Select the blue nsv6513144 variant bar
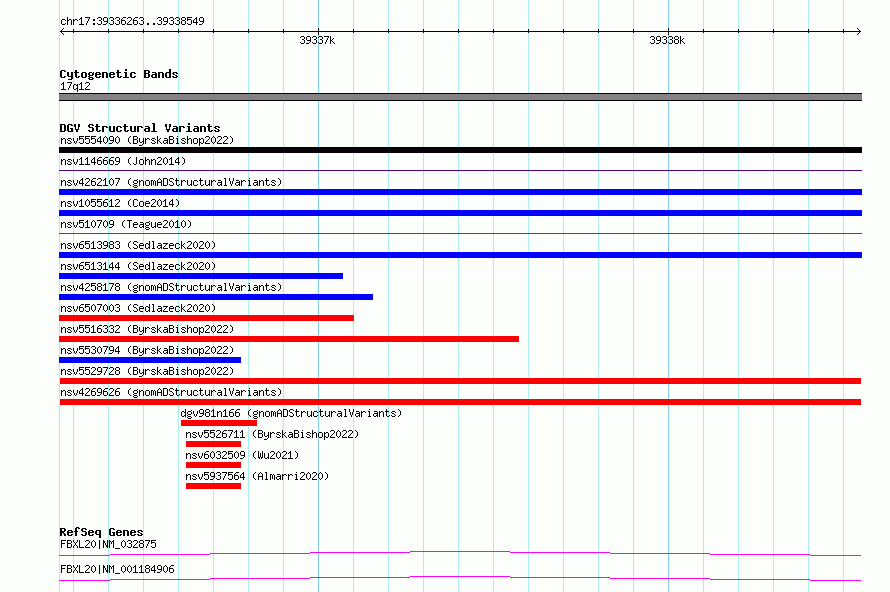890x592 pixels. (201, 276)
